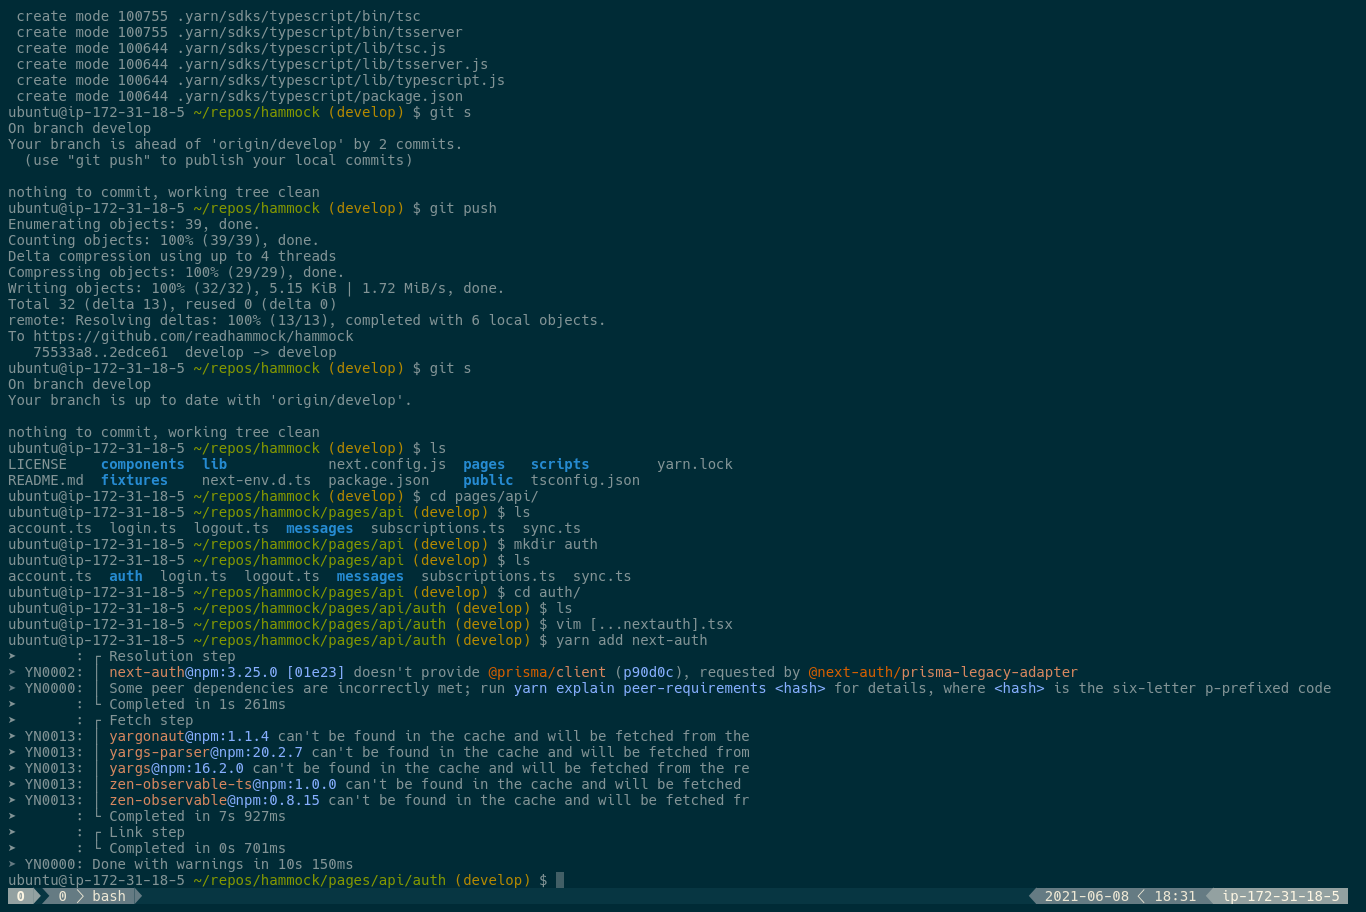Viewport: 1366px width, 912px height.
Task: Click the tmux status bar date 2021-06-08
Action: click(x=1086, y=896)
